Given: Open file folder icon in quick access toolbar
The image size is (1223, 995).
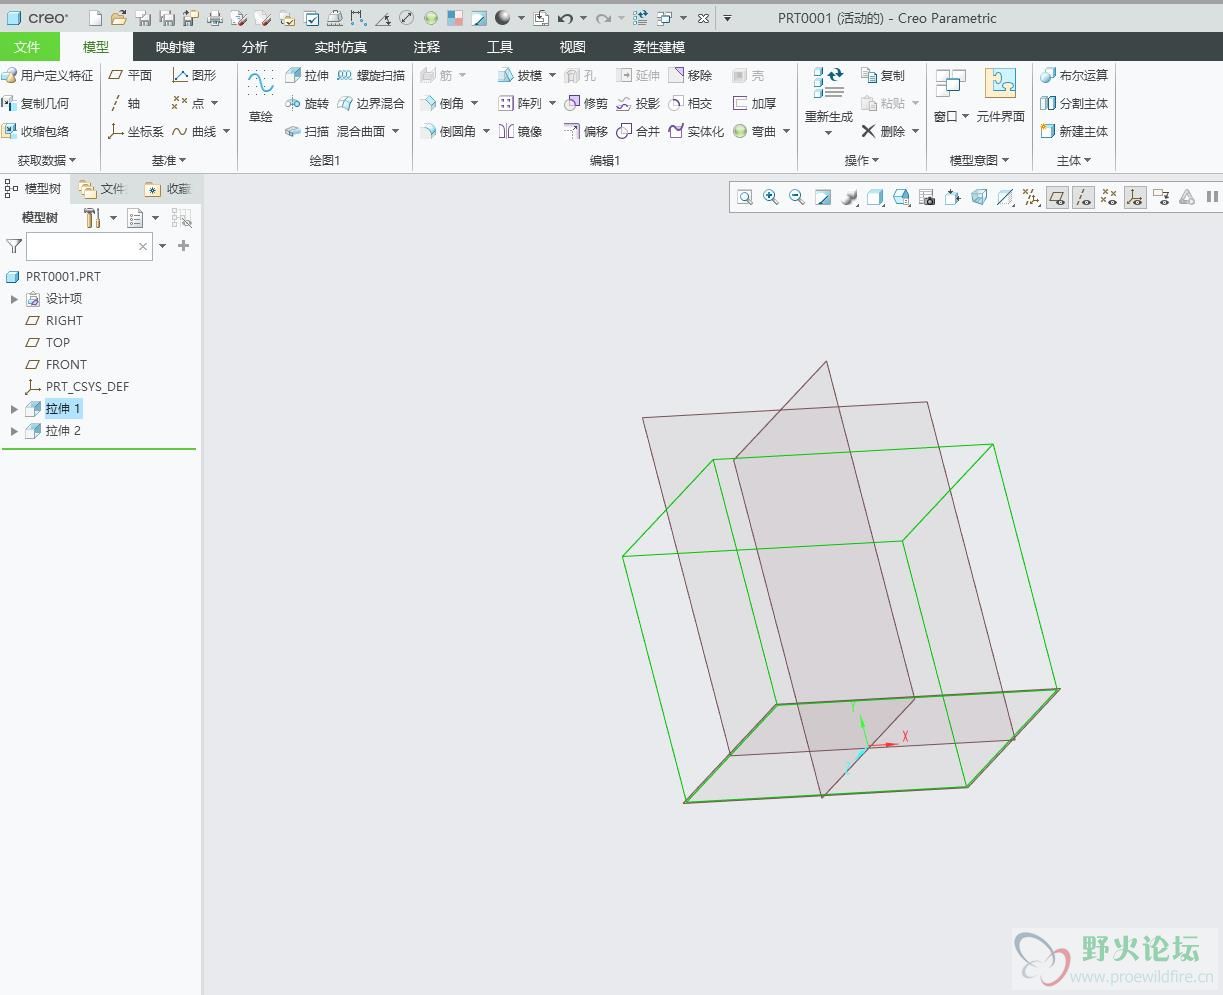Looking at the screenshot, I should click(x=118, y=18).
